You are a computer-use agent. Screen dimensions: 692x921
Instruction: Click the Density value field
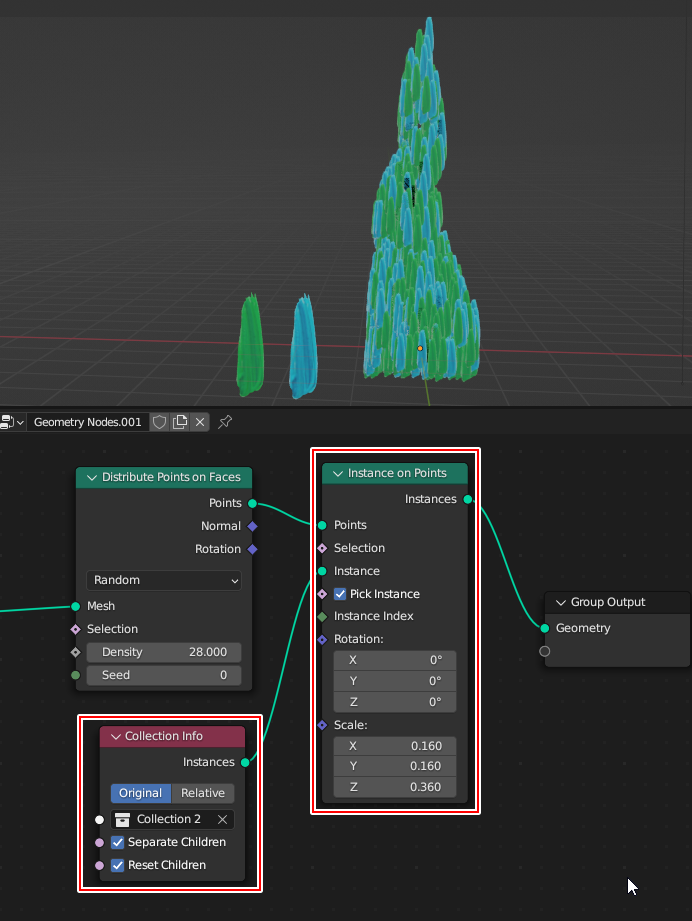pyautogui.click(x=164, y=652)
